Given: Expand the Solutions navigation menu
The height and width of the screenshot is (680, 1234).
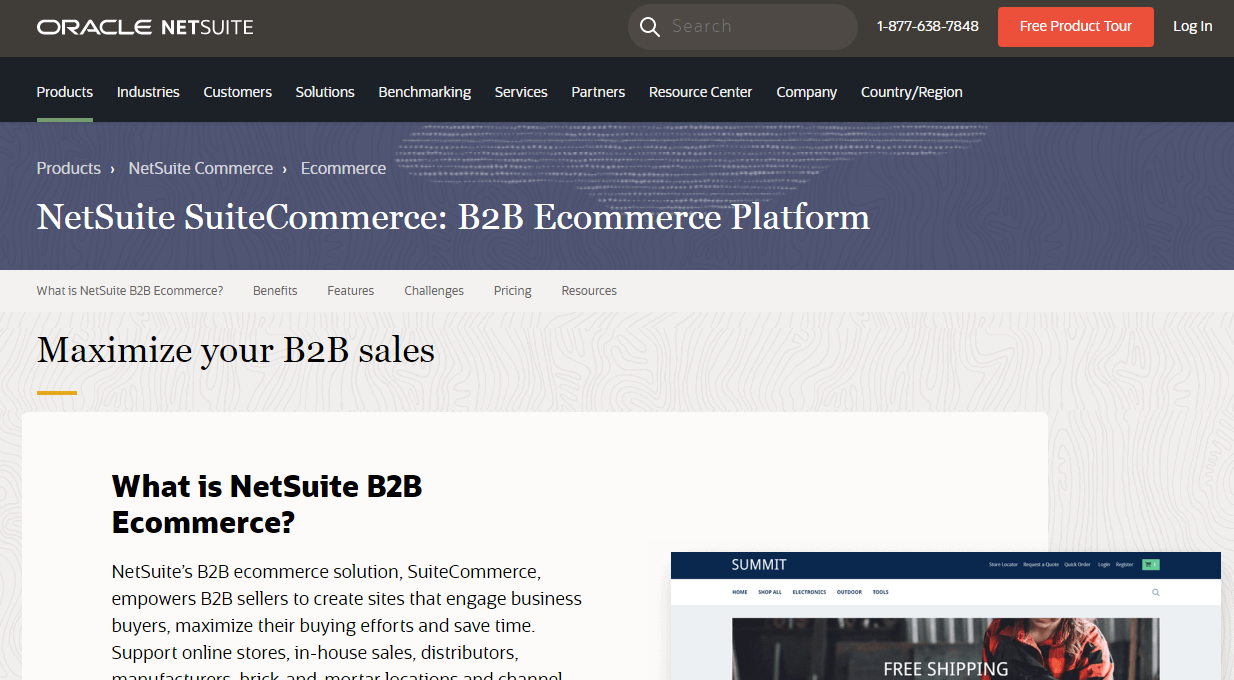Looking at the screenshot, I should coord(325,91).
